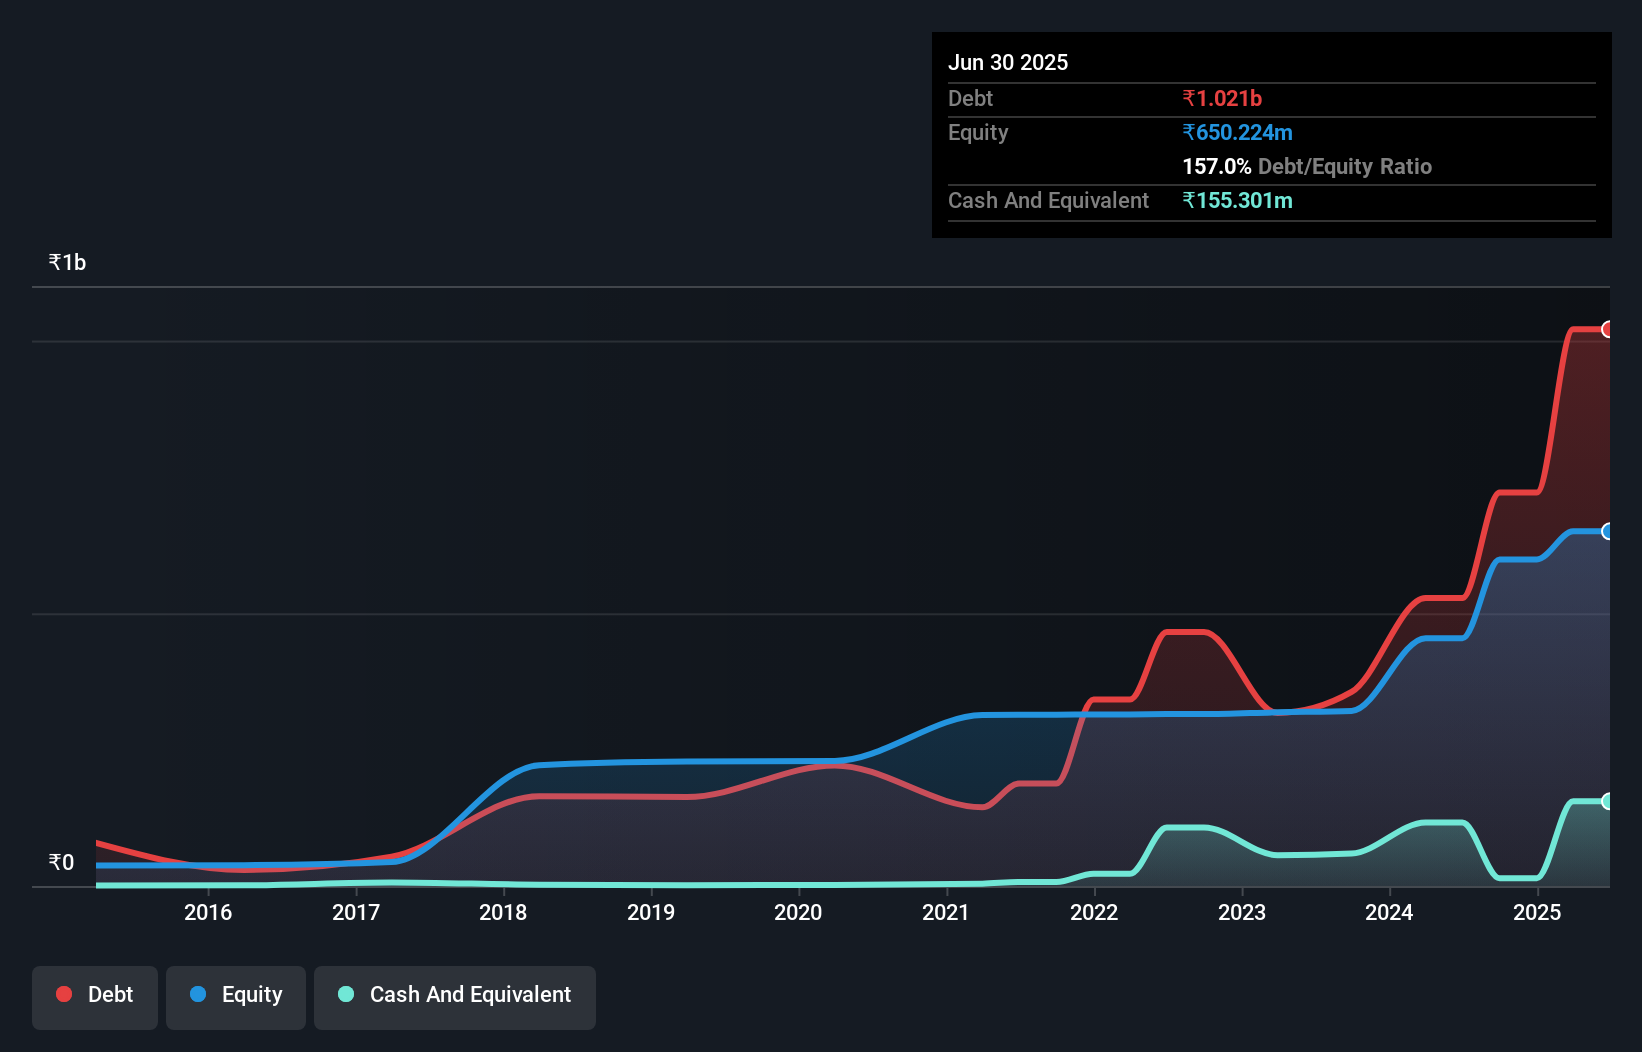Select the blue endpoint marker on the Equity line
The image size is (1642, 1052).
coord(1608,532)
